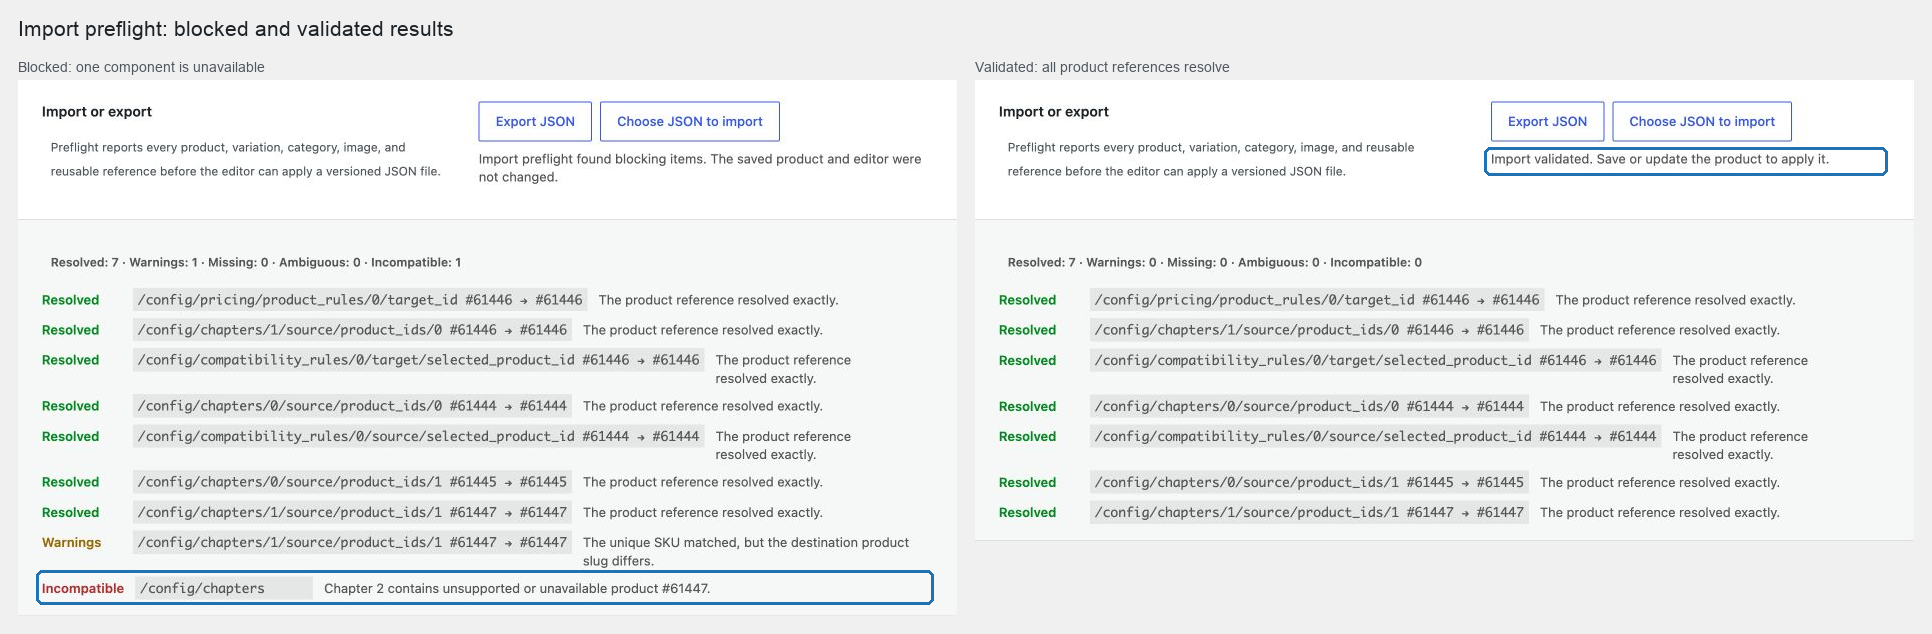The image size is (1932, 634).
Task: Click Export JSON in the Blocked panel
Action: (x=535, y=121)
